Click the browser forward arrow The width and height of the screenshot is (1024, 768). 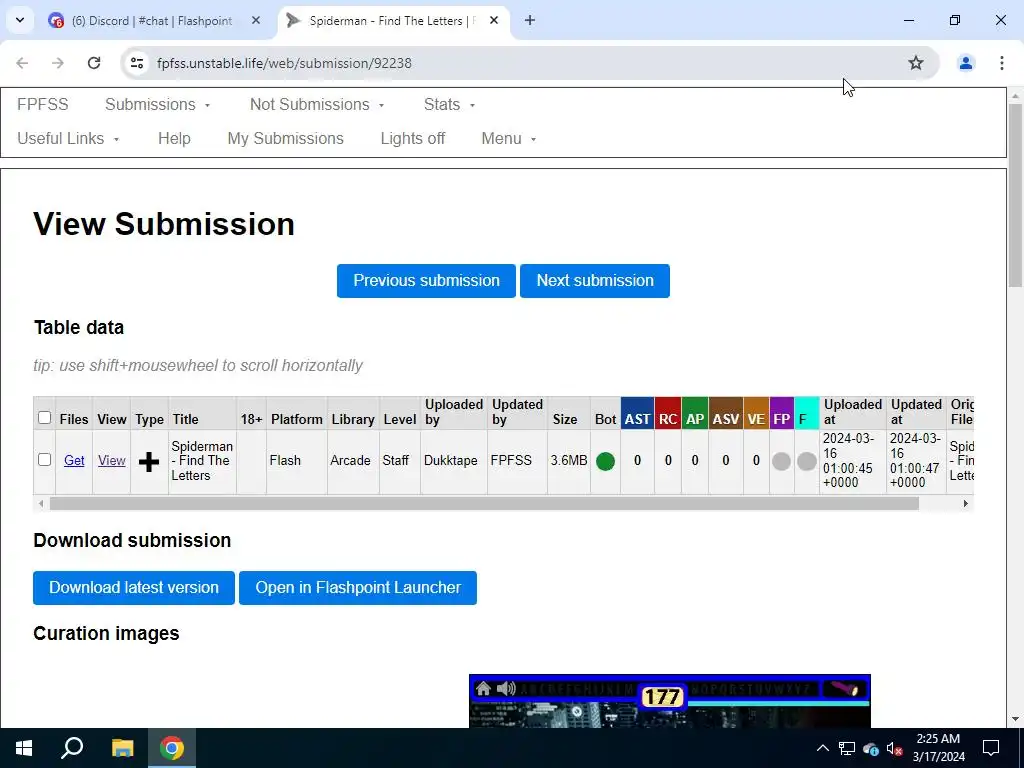click(57, 63)
